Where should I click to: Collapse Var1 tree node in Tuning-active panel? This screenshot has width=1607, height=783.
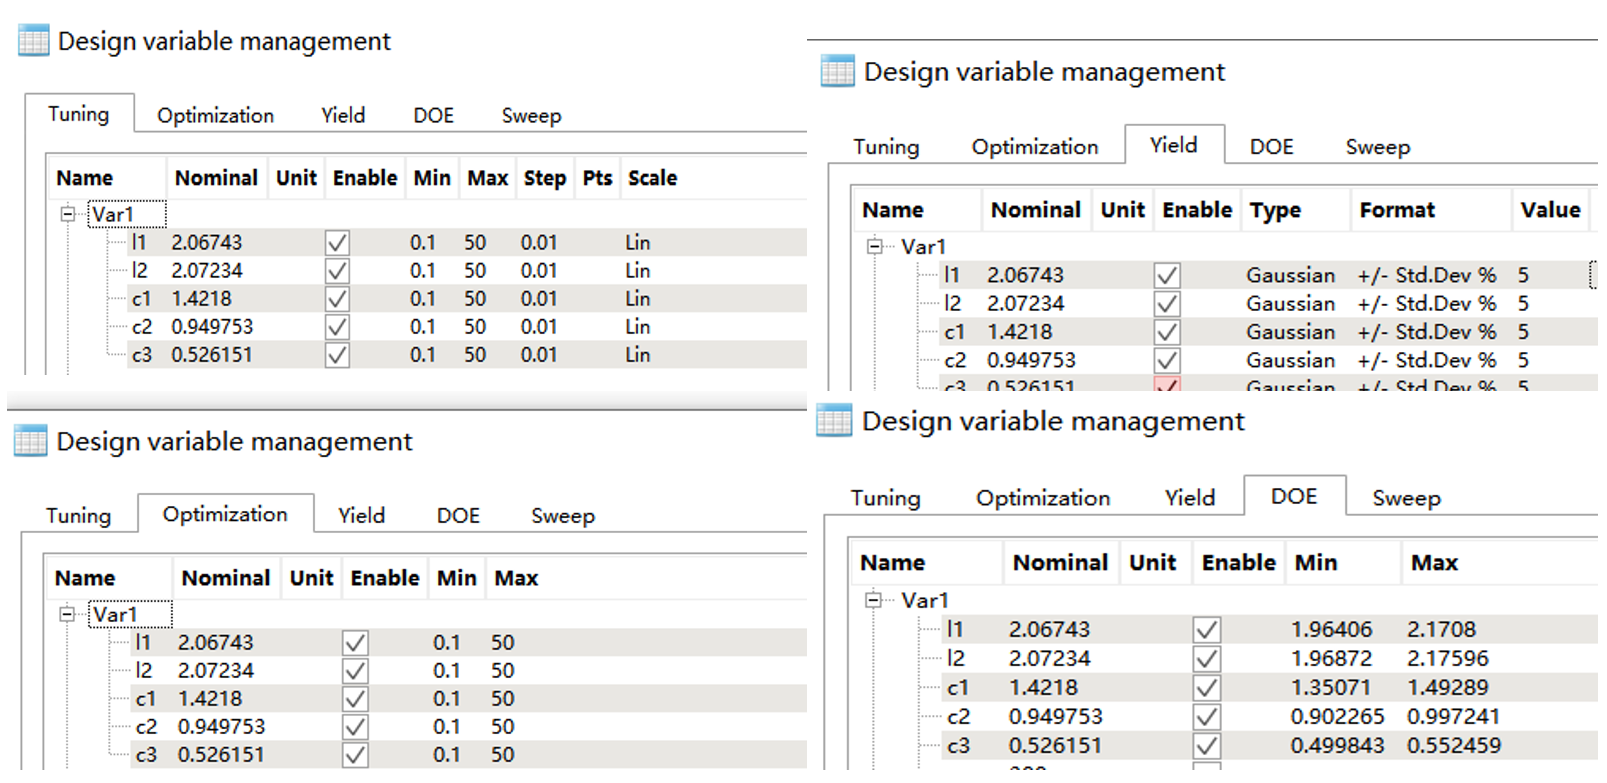tap(68, 214)
